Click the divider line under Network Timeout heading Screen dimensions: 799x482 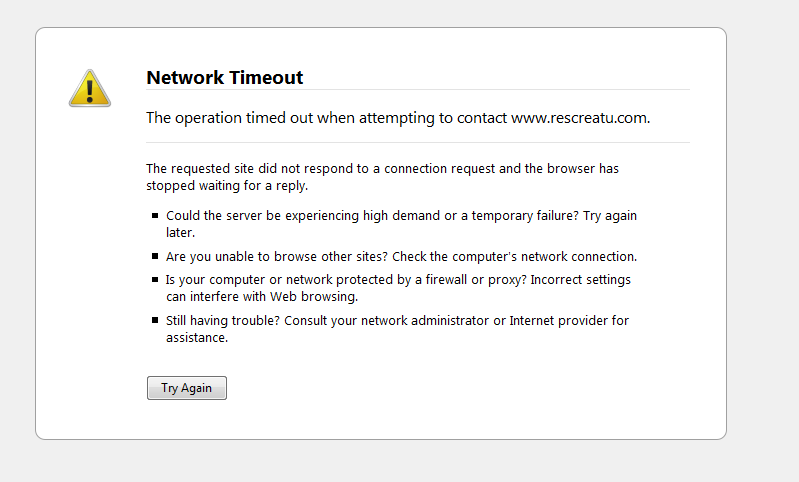pos(418,90)
